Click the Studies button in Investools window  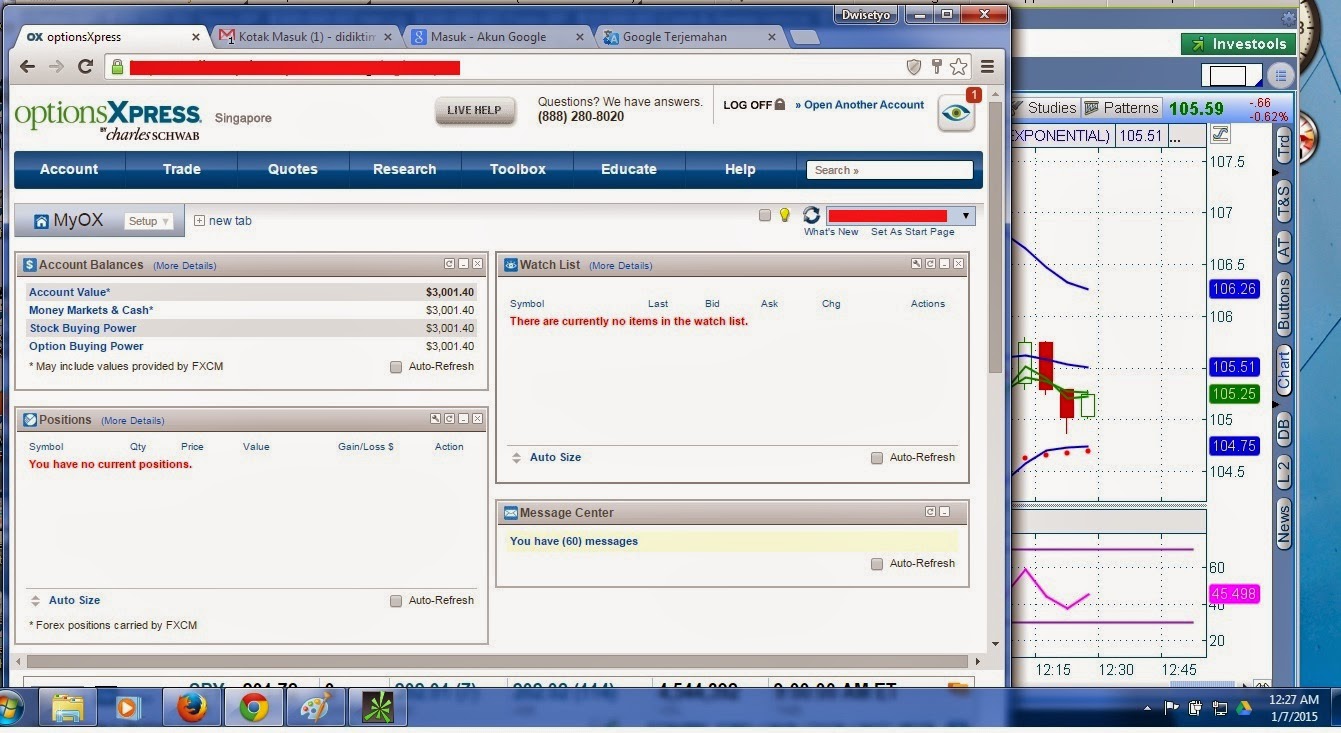tap(1043, 108)
